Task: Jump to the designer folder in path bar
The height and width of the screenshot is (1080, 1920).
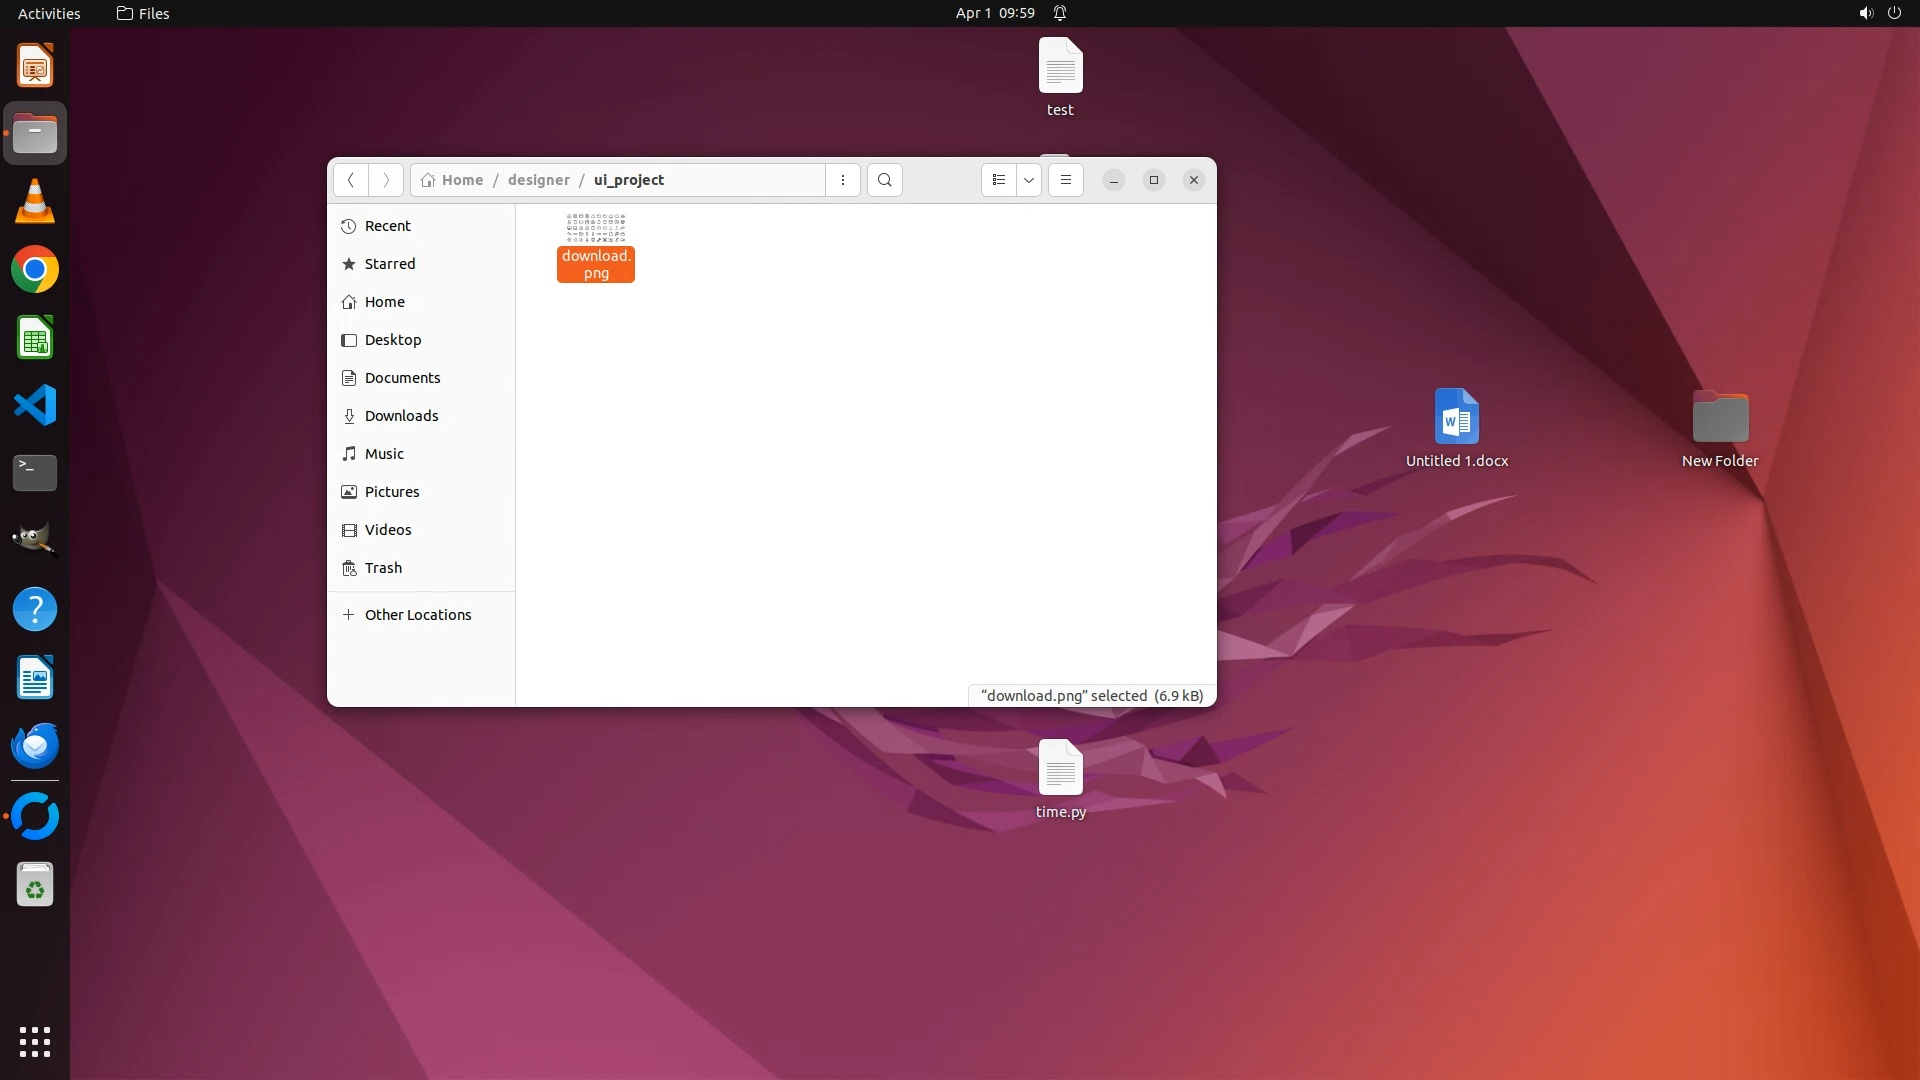Action: coord(538,180)
